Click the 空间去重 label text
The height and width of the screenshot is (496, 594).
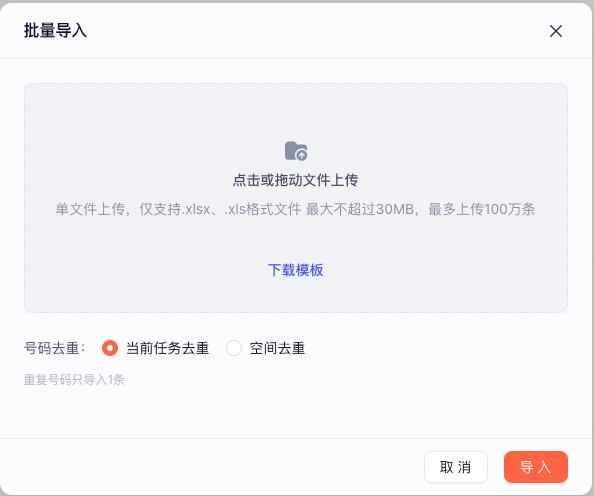(277, 348)
